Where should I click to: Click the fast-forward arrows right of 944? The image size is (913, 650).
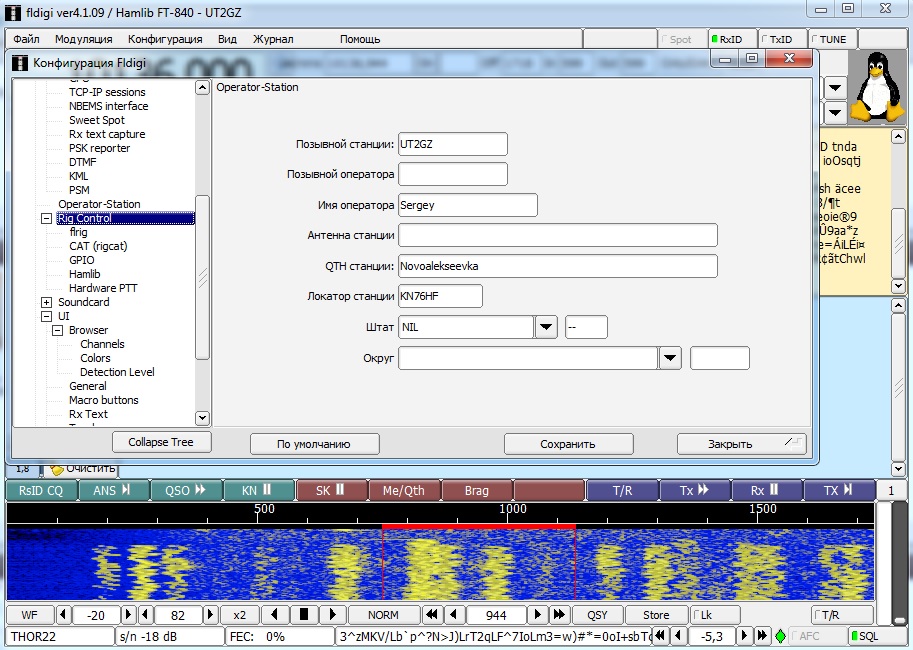point(560,615)
